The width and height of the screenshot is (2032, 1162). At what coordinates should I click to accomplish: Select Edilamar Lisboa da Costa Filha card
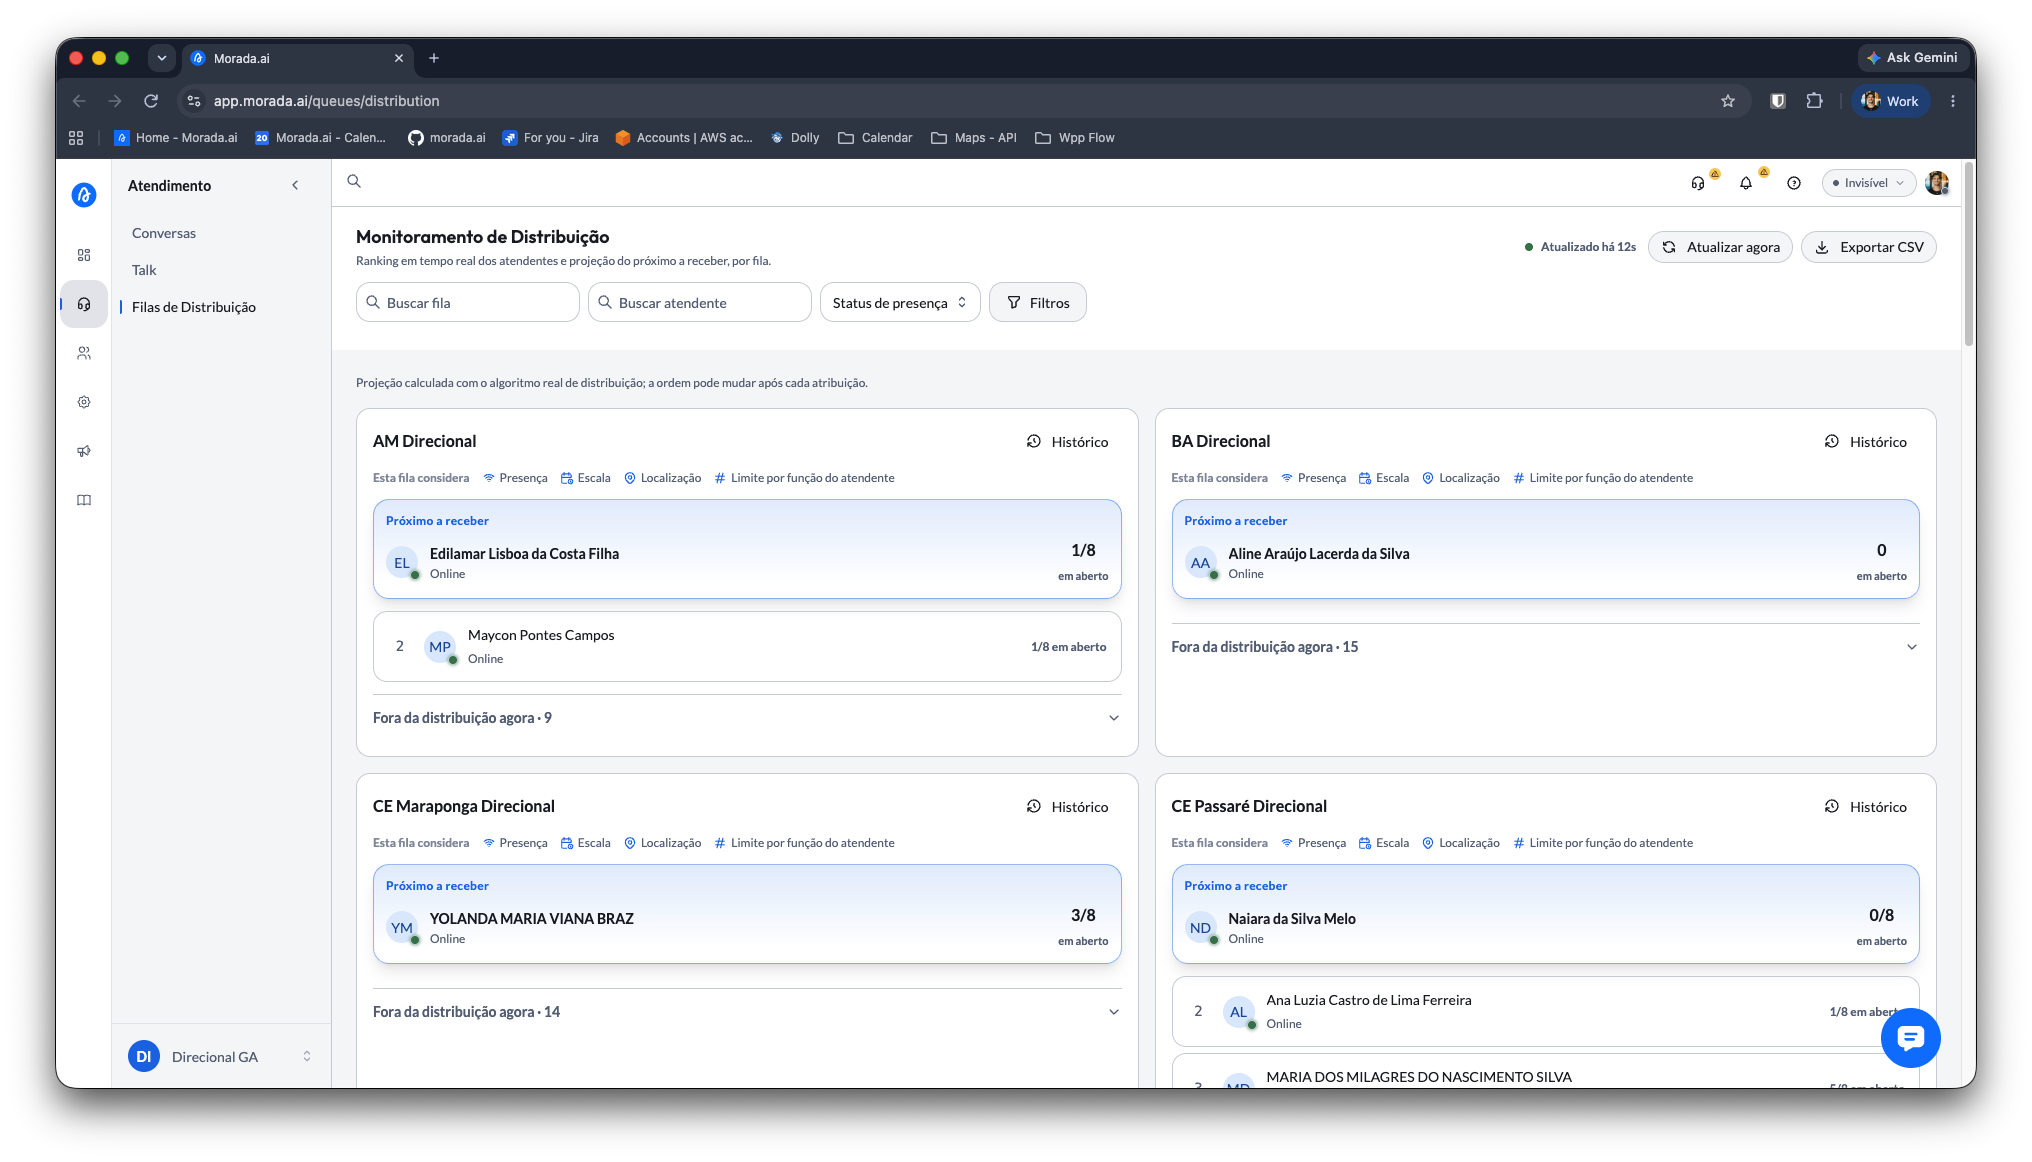[x=747, y=549]
